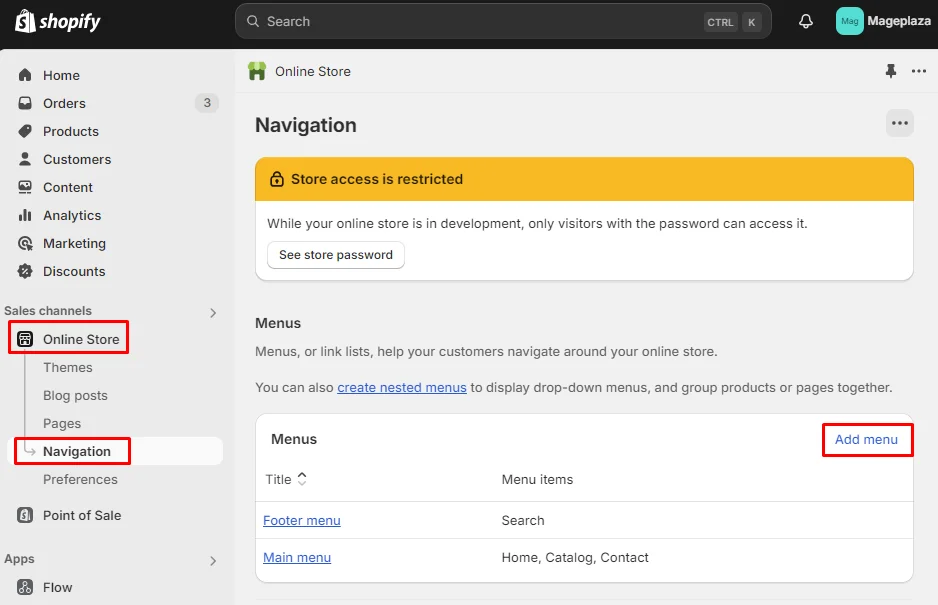Open Pages under Online Store

62,424
